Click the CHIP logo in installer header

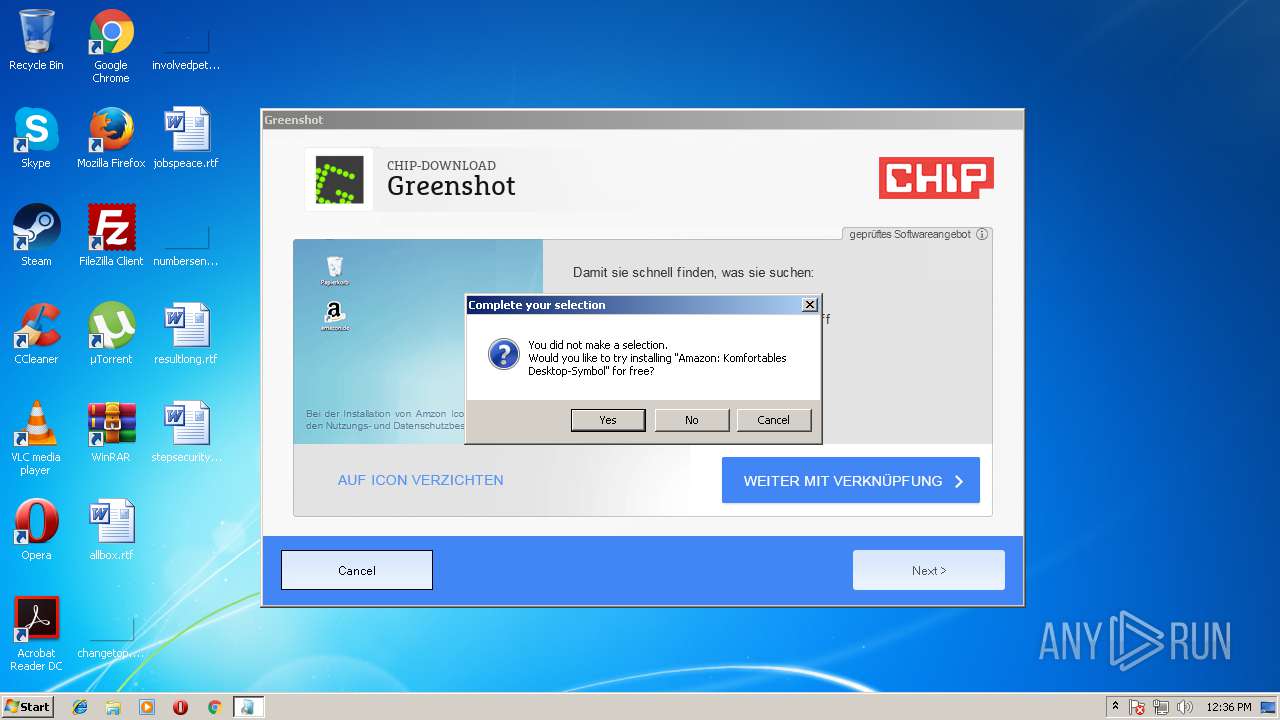point(936,178)
